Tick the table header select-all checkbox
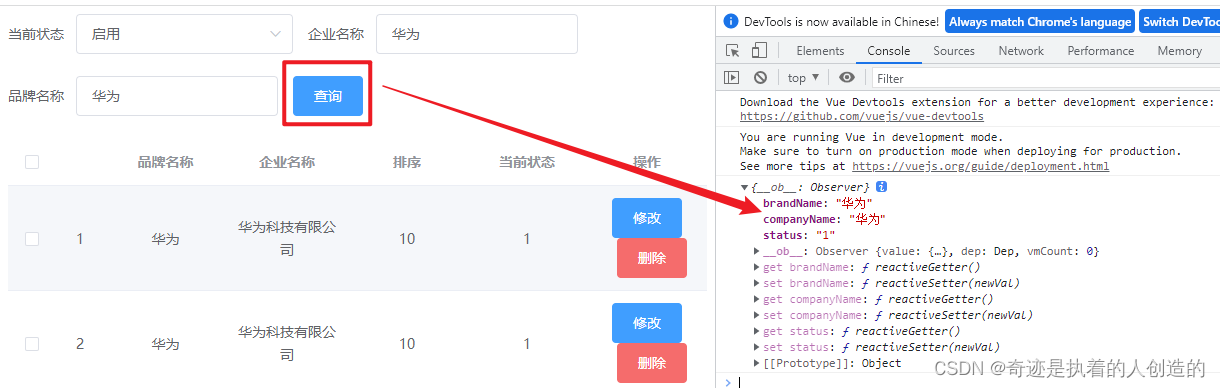Viewport: 1220px width, 388px height. pos(32,162)
